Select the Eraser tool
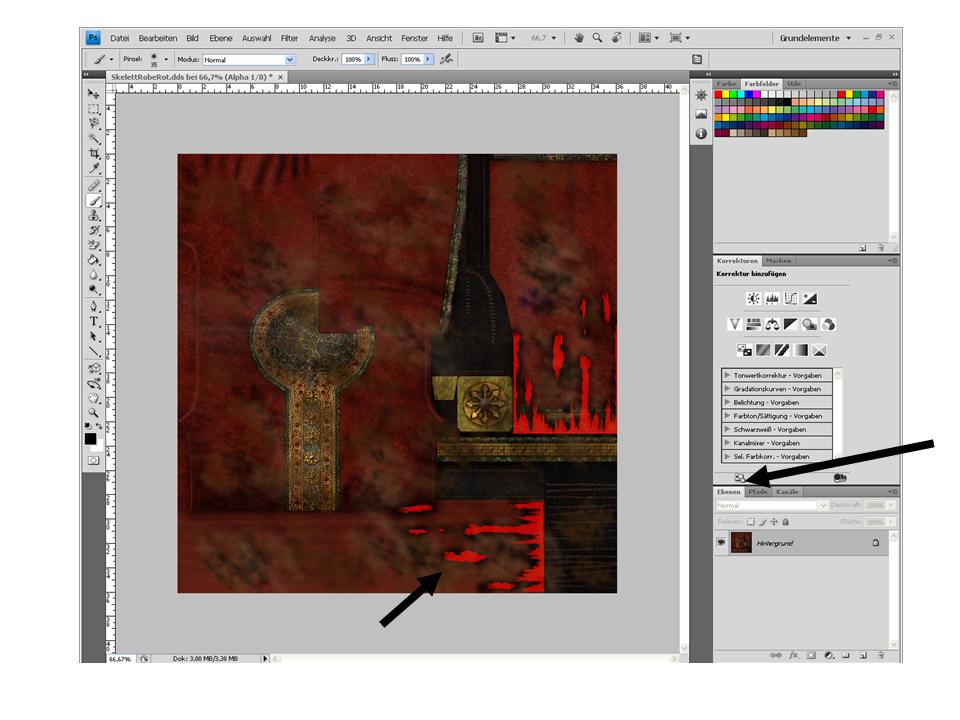This screenshot has width=960, height=720. click(x=93, y=245)
